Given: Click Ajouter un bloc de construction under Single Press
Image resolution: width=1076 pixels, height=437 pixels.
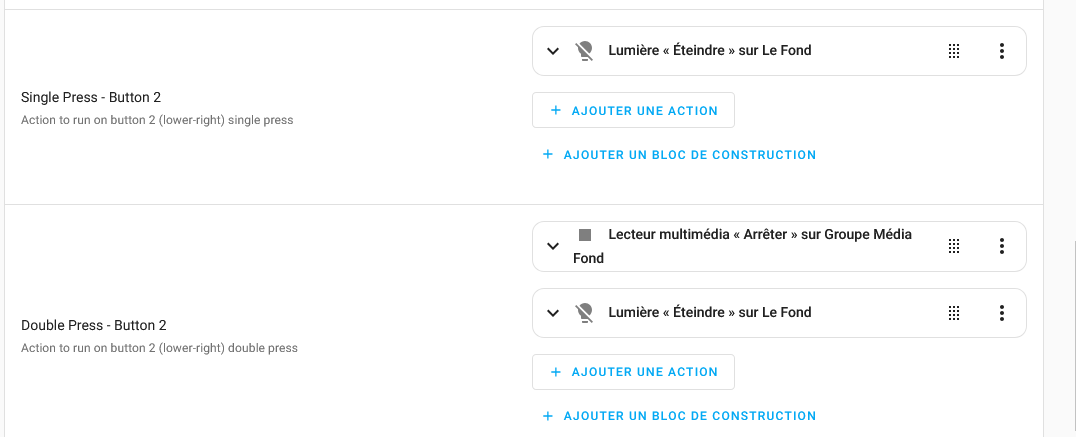Looking at the screenshot, I should click(679, 155).
